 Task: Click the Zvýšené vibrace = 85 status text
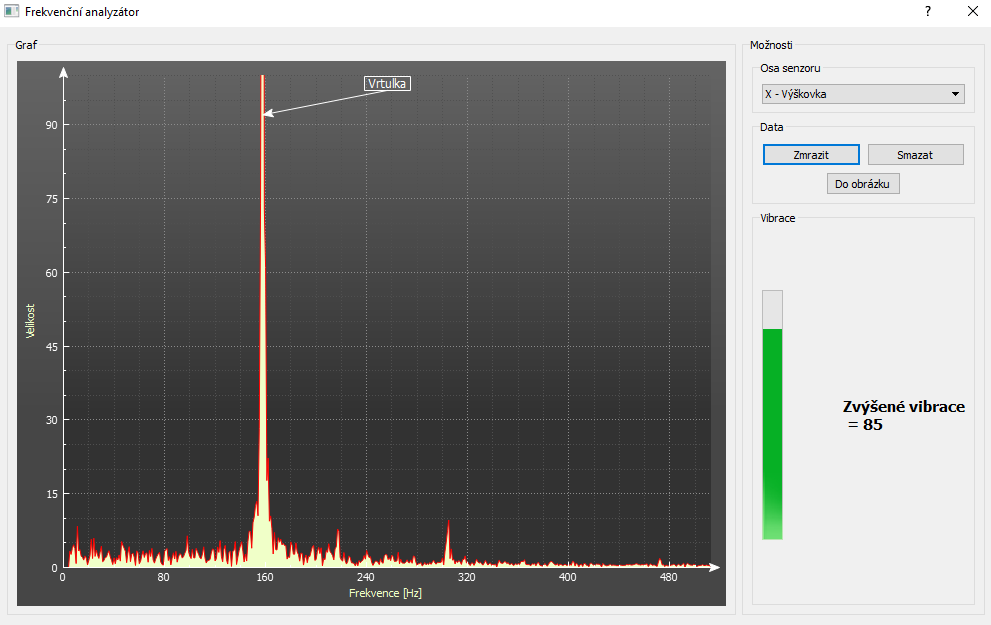903,416
